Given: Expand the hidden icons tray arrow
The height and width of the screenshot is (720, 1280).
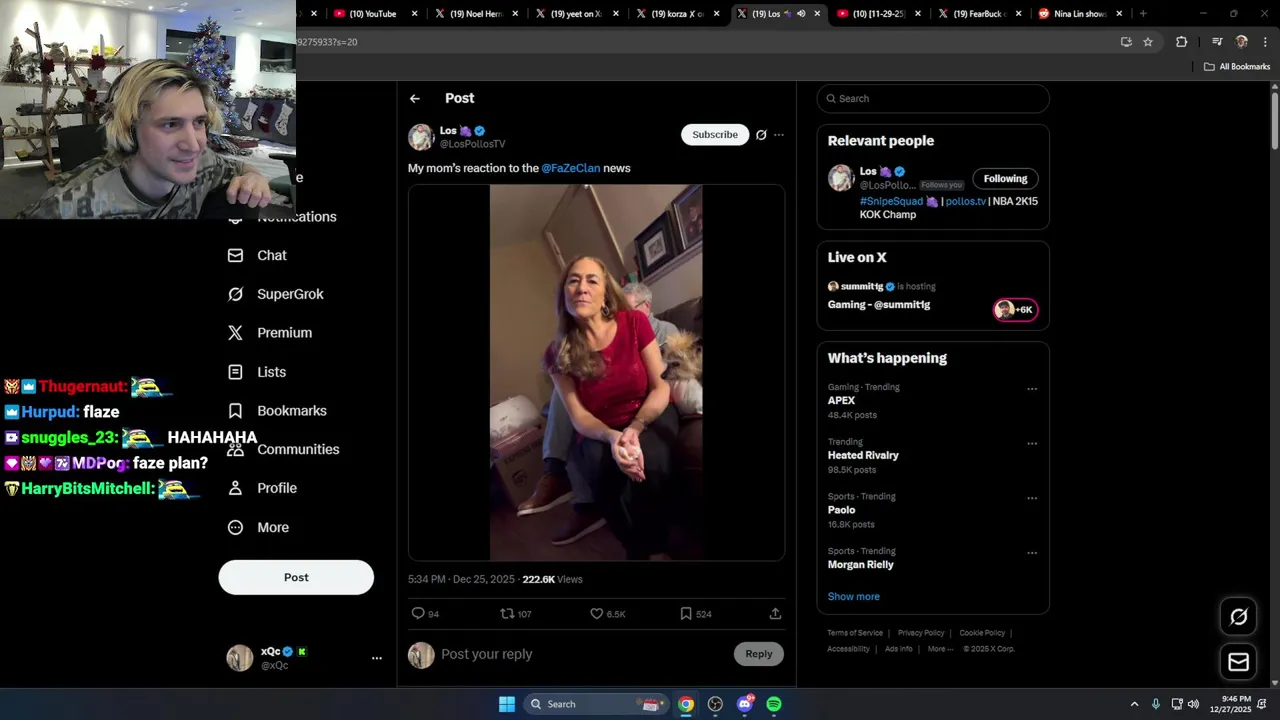Looking at the screenshot, I should 1134,704.
